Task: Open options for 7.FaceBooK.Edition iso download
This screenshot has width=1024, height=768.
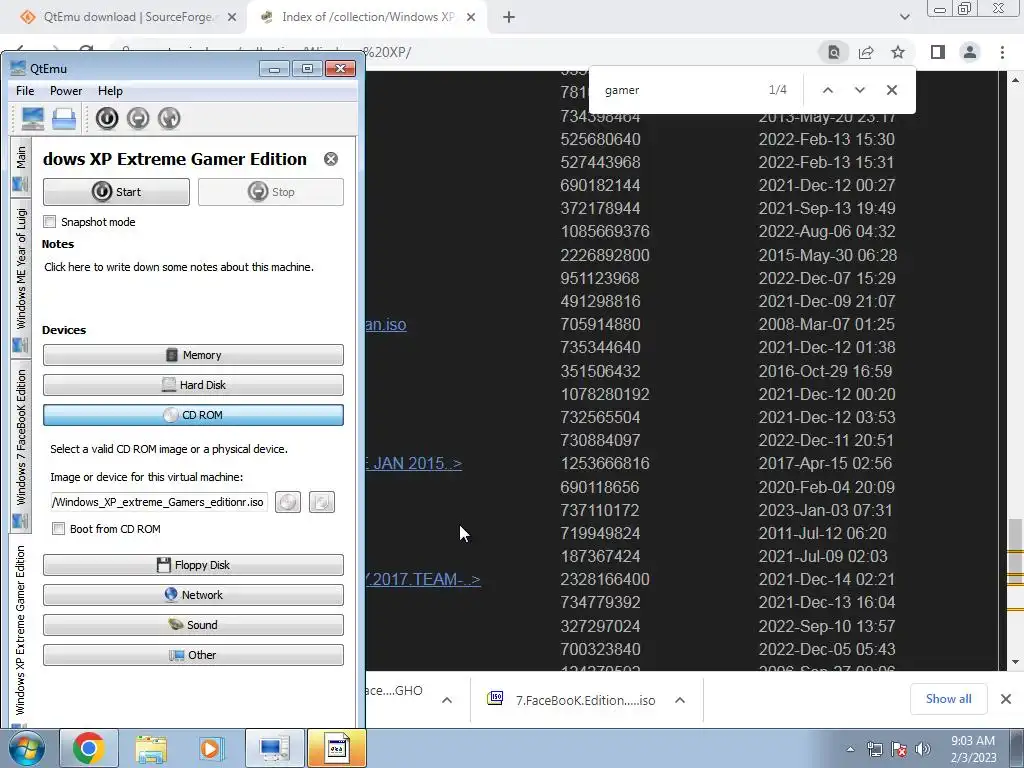Action: 680,700
